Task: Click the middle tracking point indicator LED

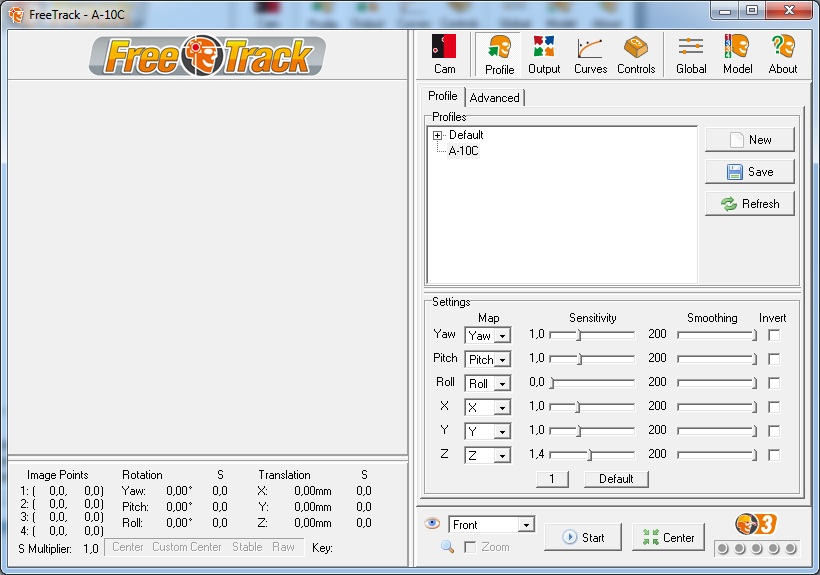Action: tap(757, 548)
